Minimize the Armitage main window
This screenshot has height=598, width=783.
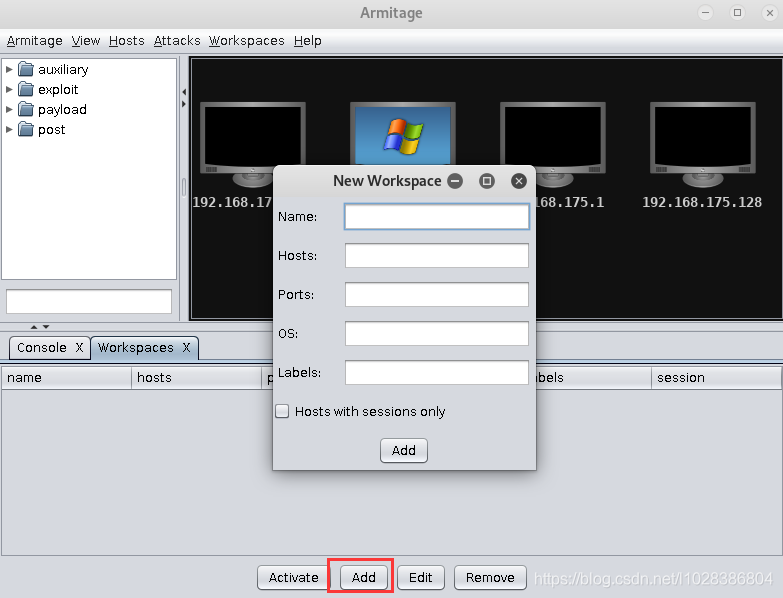coord(705,13)
